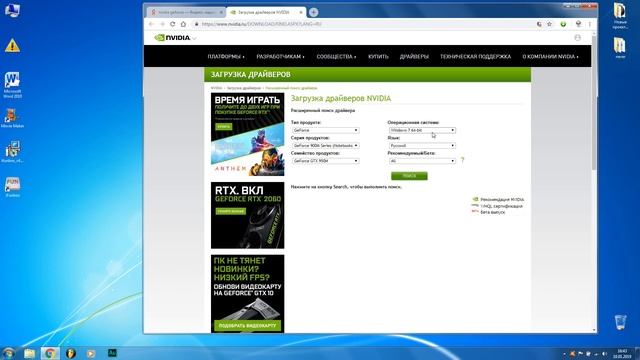Reload the page with the refresh icon
The height and width of the screenshot is (360, 640).
coord(173,24)
